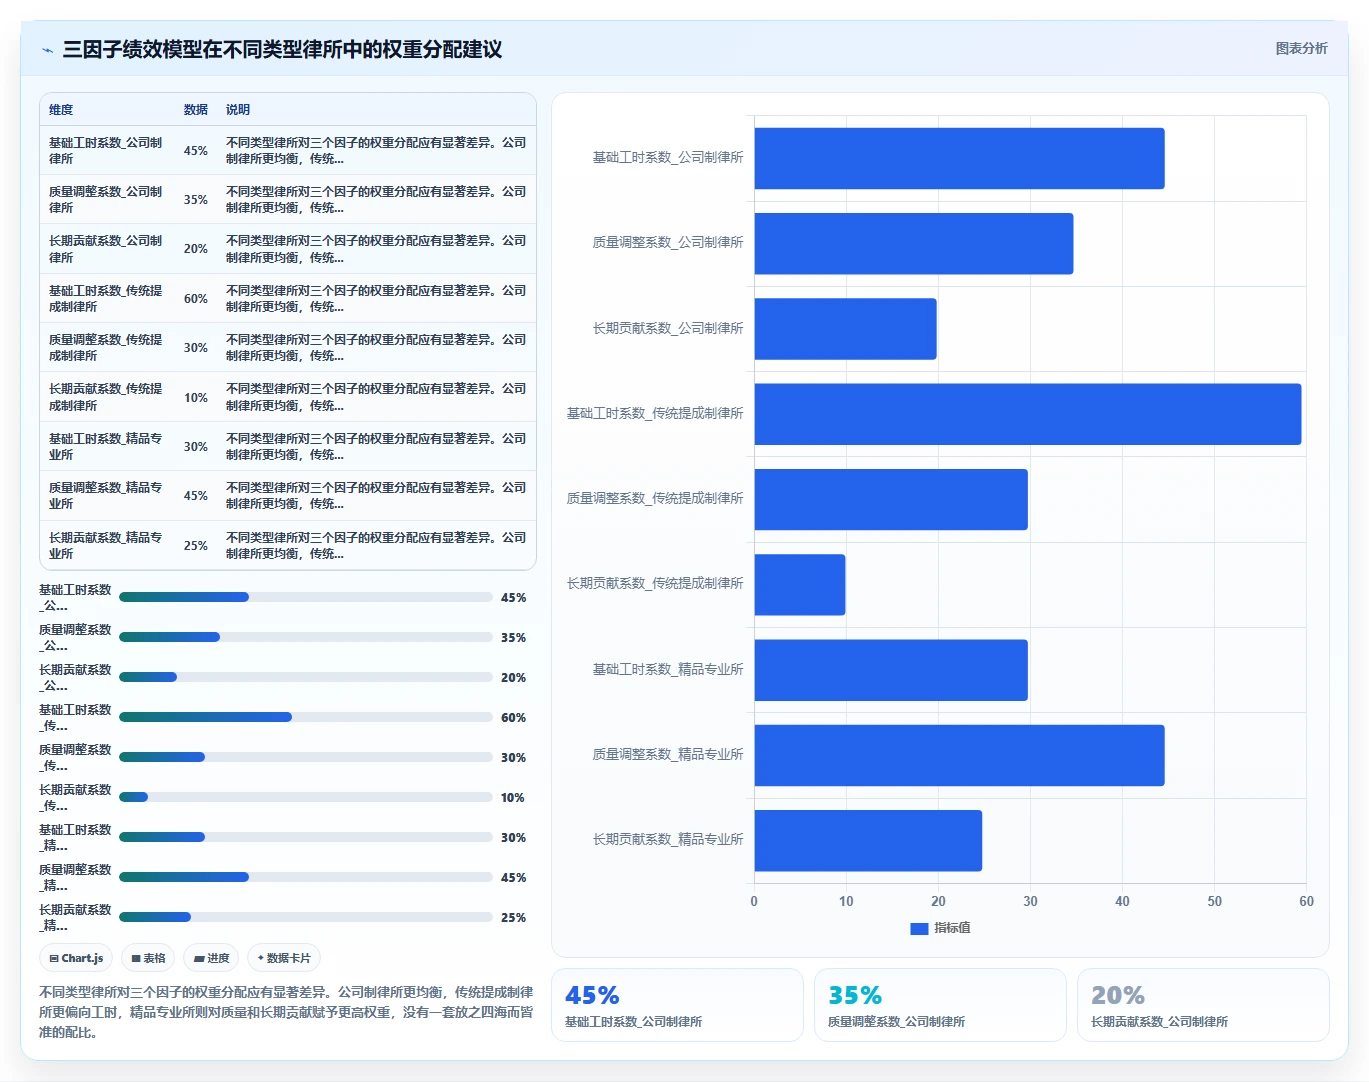
Task: Toggle the 指标值 legend swatch
Action: pos(919,928)
